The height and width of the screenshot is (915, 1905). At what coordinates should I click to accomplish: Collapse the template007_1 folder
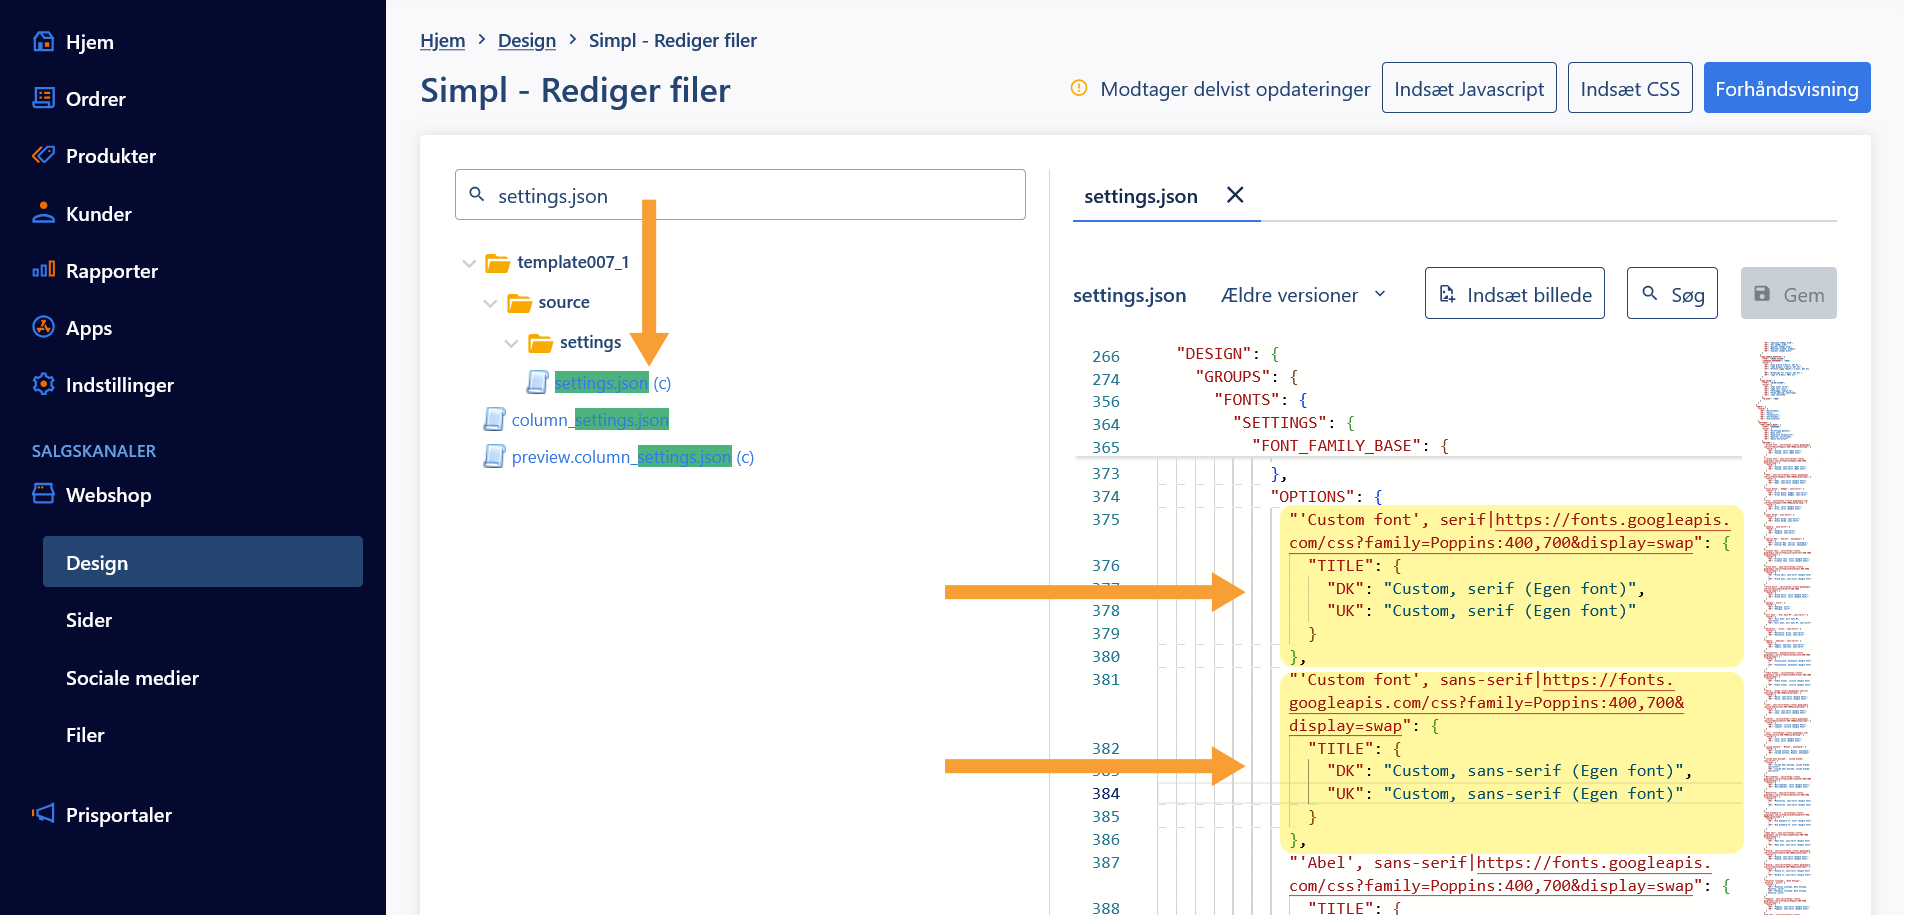[469, 263]
